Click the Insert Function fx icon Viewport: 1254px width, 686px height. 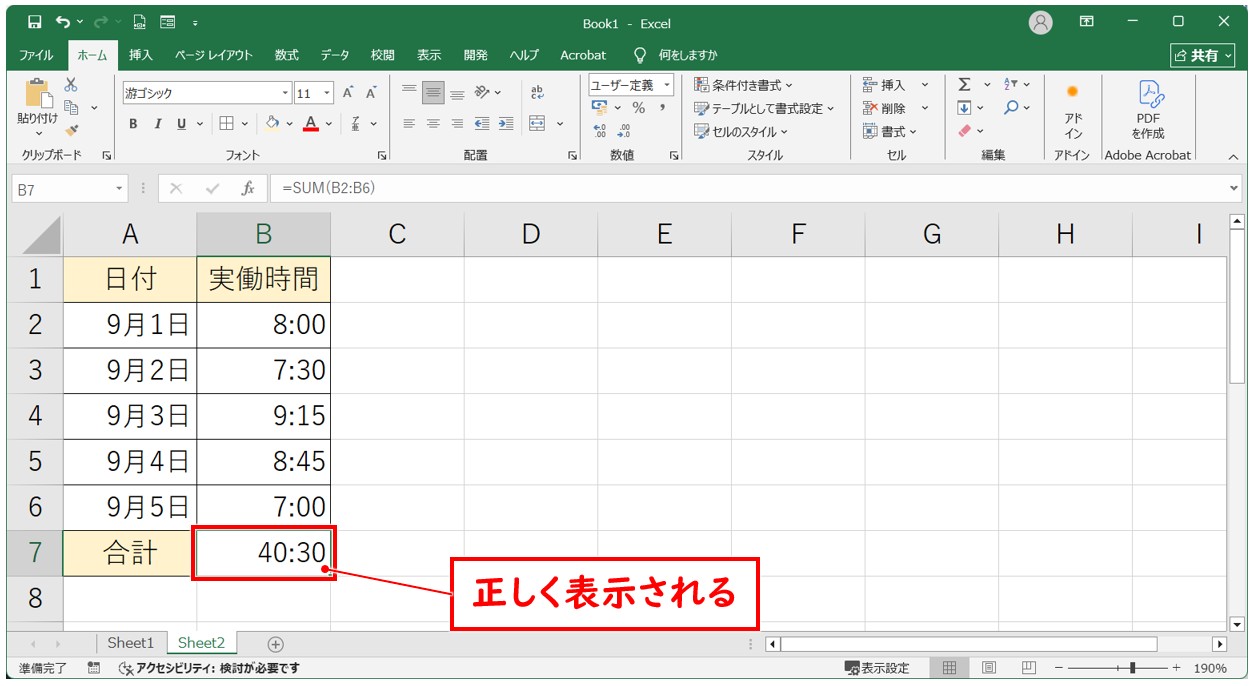[247, 188]
